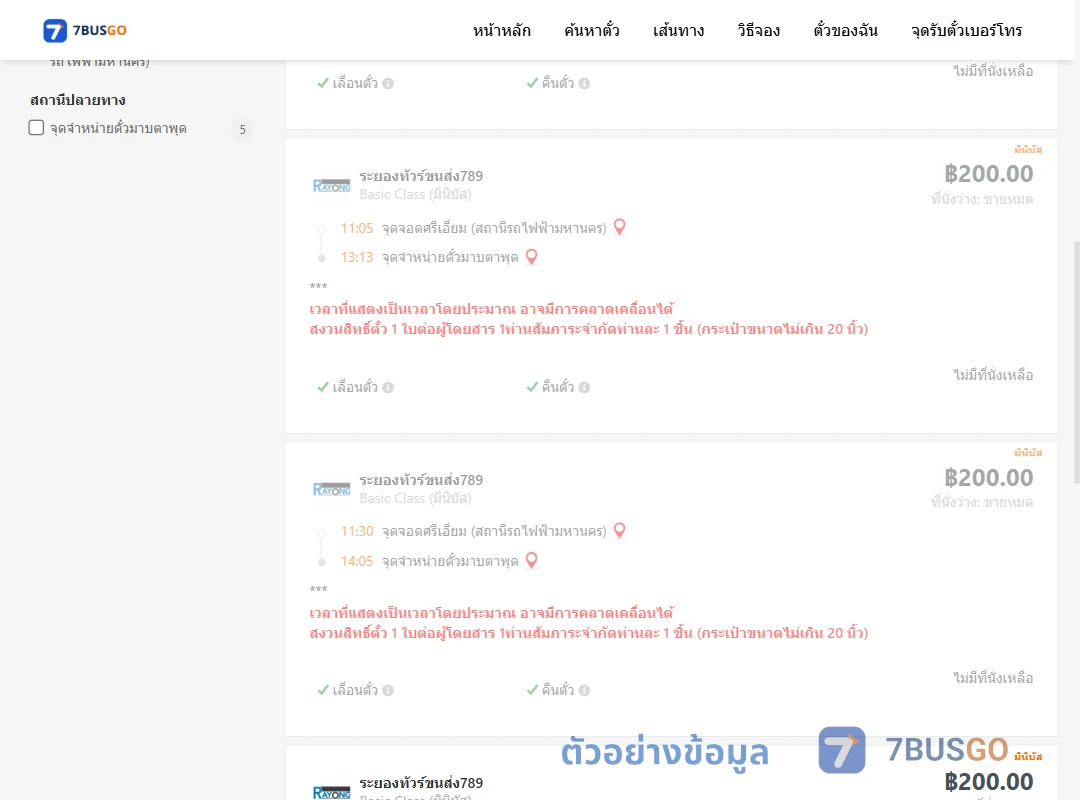Click ไม่มีที่นั่งเหลือ on the top card
This screenshot has width=1080, height=800.
(993, 71)
